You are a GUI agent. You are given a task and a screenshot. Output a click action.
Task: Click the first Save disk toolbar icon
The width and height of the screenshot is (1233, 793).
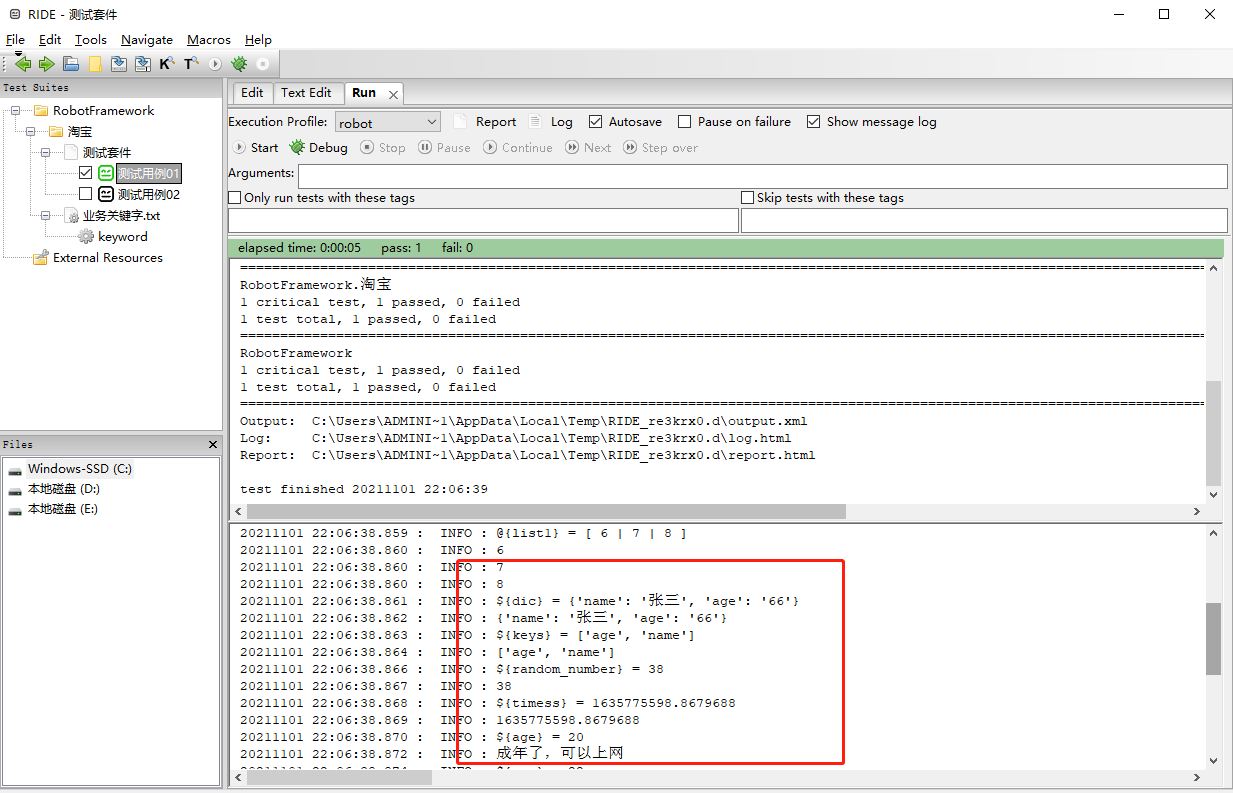coord(119,64)
